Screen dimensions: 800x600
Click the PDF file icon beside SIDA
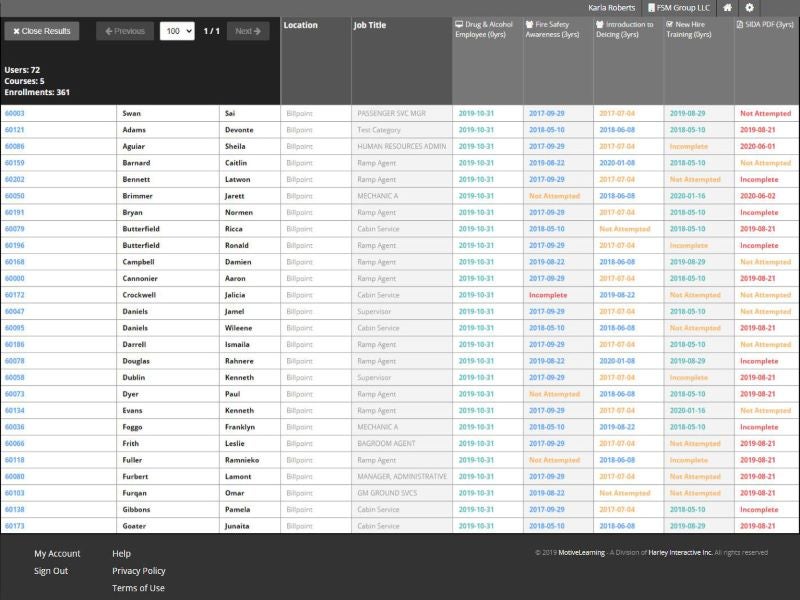coord(740,24)
